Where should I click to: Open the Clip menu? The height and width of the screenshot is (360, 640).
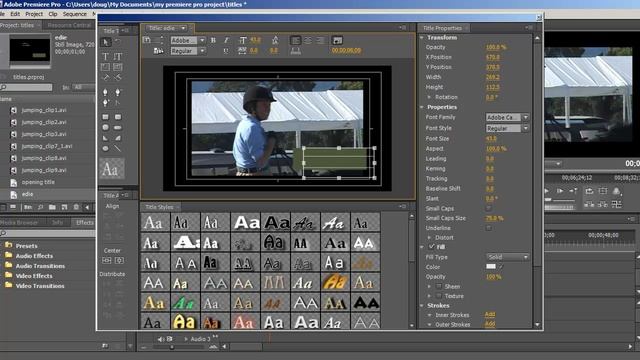53,14
